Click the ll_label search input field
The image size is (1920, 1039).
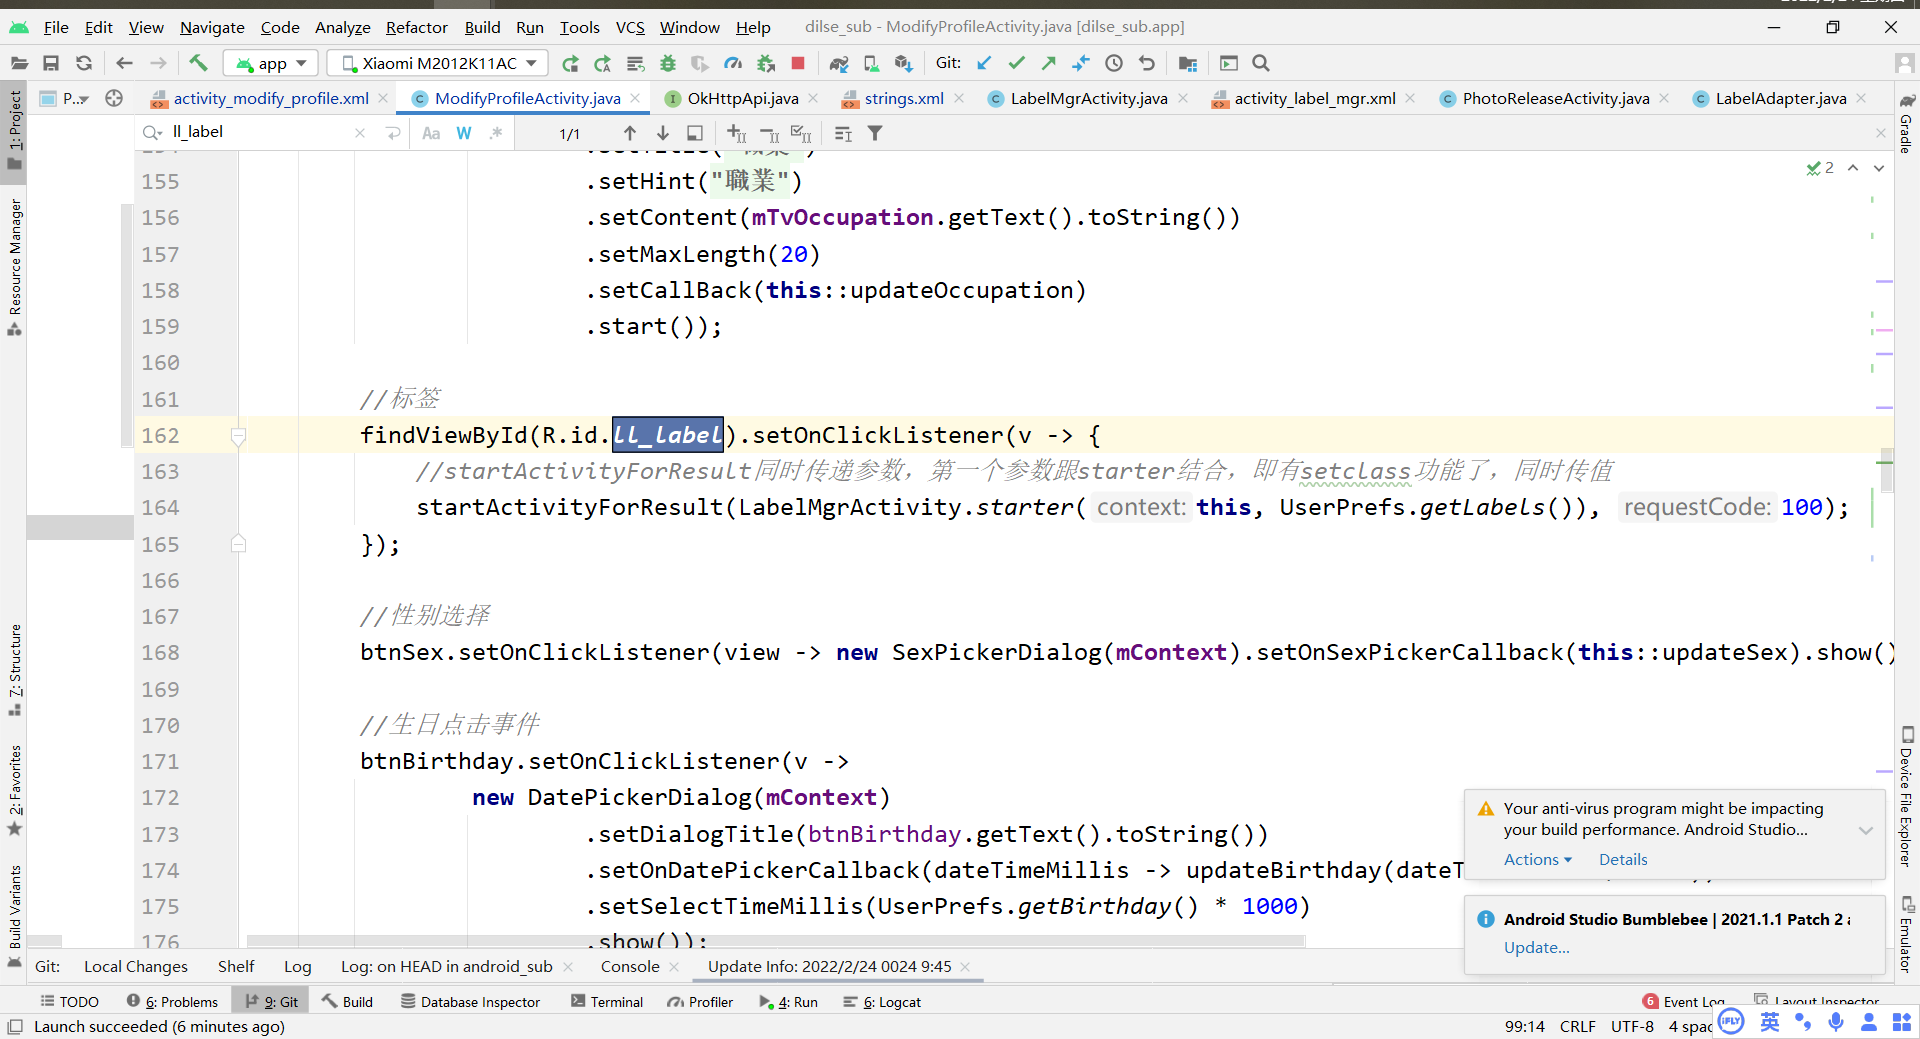point(260,132)
